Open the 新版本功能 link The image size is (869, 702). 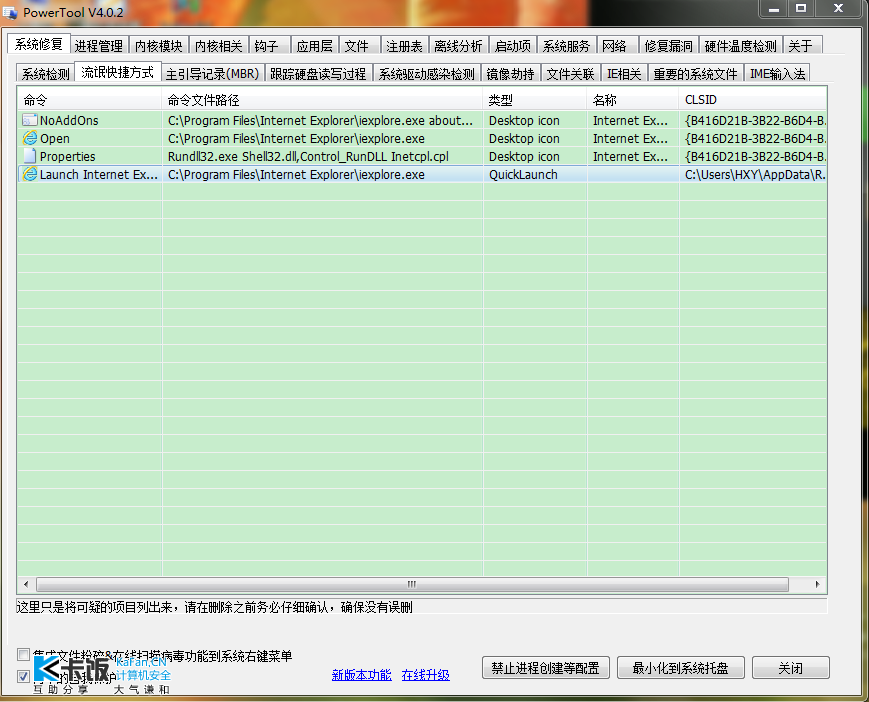pyautogui.click(x=361, y=675)
